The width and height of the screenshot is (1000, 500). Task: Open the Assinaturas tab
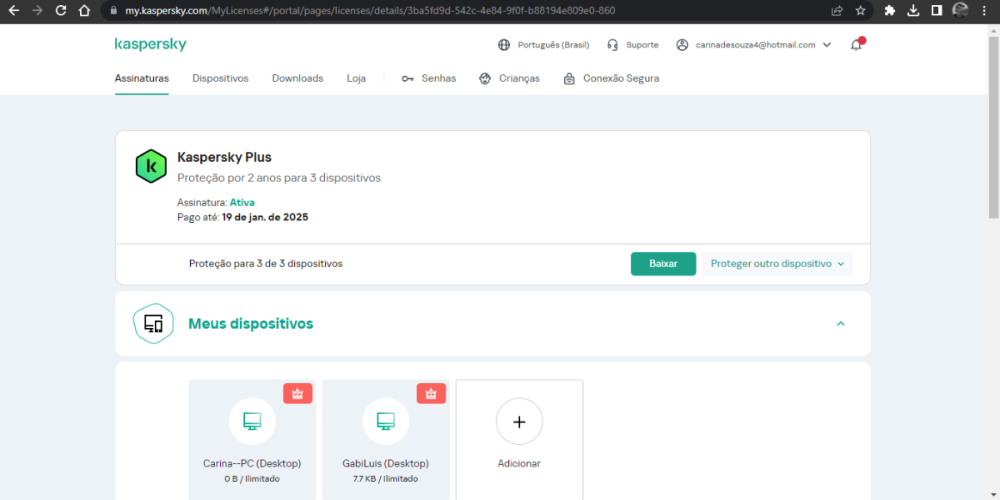click(x=142, y=78)
